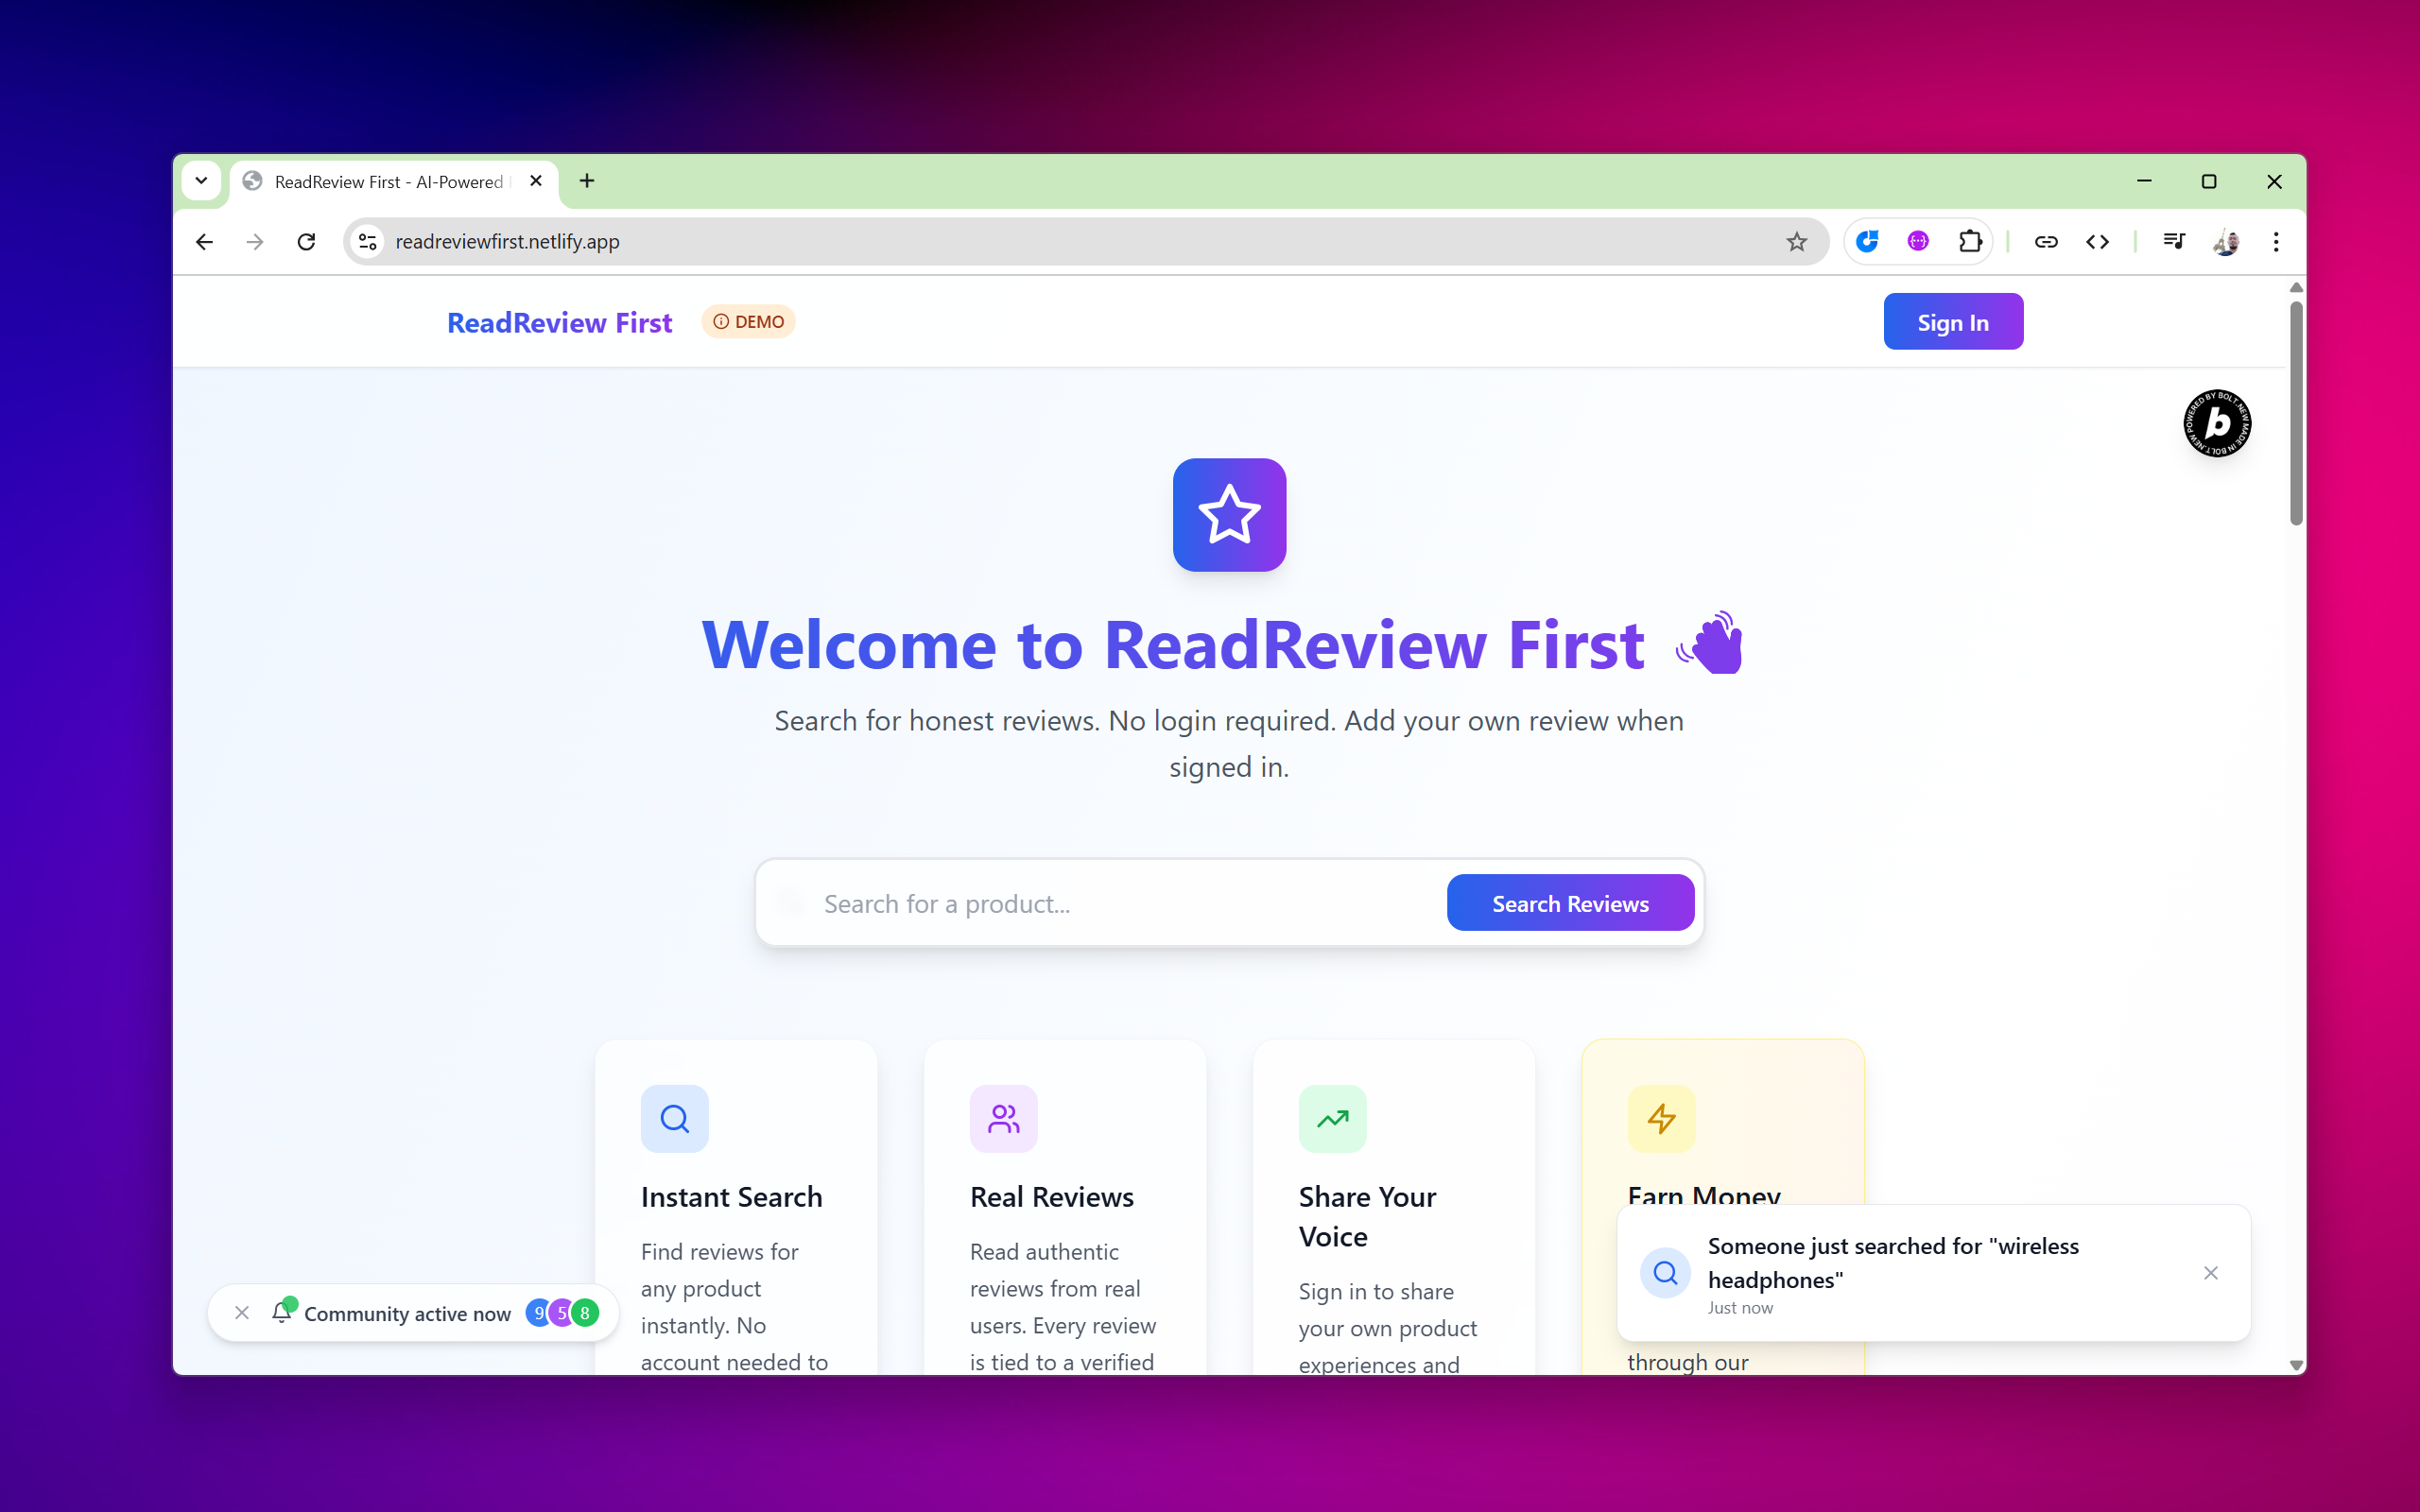The image size is (2420, 1512).
Task: Open the Chrome three-dot menu
Action: (2276, 241)
